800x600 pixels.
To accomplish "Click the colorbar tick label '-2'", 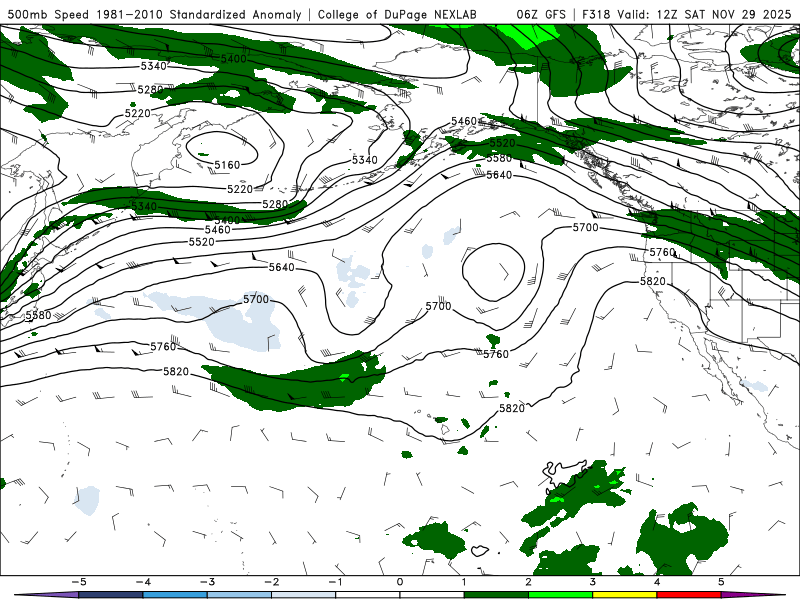I will [271, 582].
